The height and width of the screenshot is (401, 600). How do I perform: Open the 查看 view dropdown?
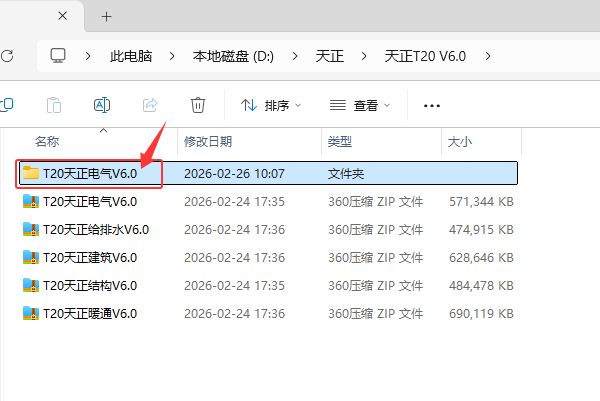coord(360,105)
